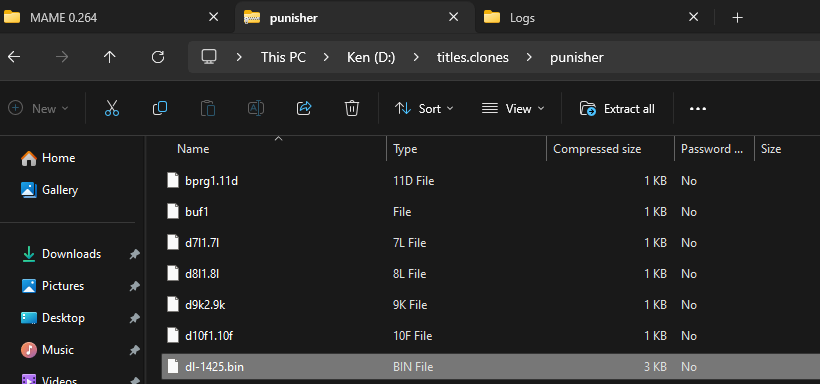Viewport: 820px width, 384px height.
Task: Open the Sort dropdown menu
Action: (x=424, y=108)
